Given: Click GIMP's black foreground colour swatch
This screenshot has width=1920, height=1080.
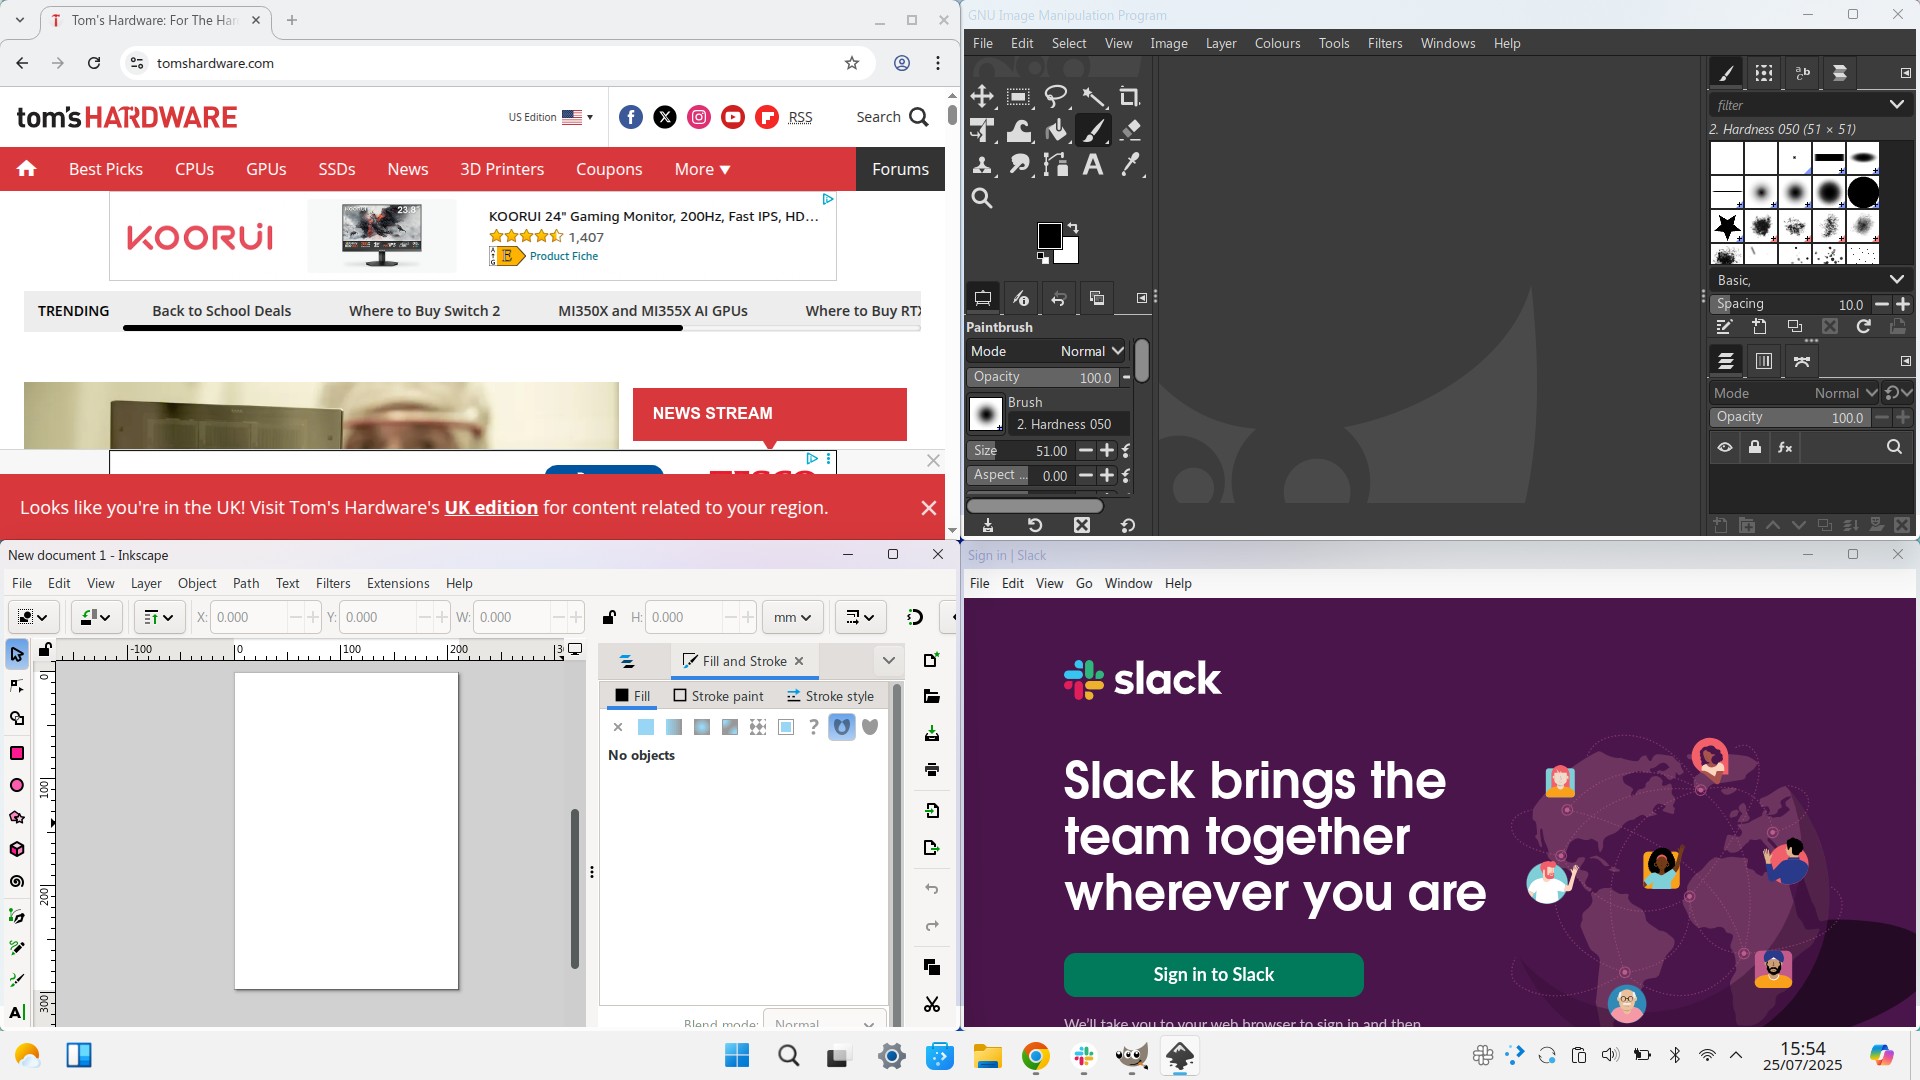Looking at the screenshot, I should coord(1049,236).
